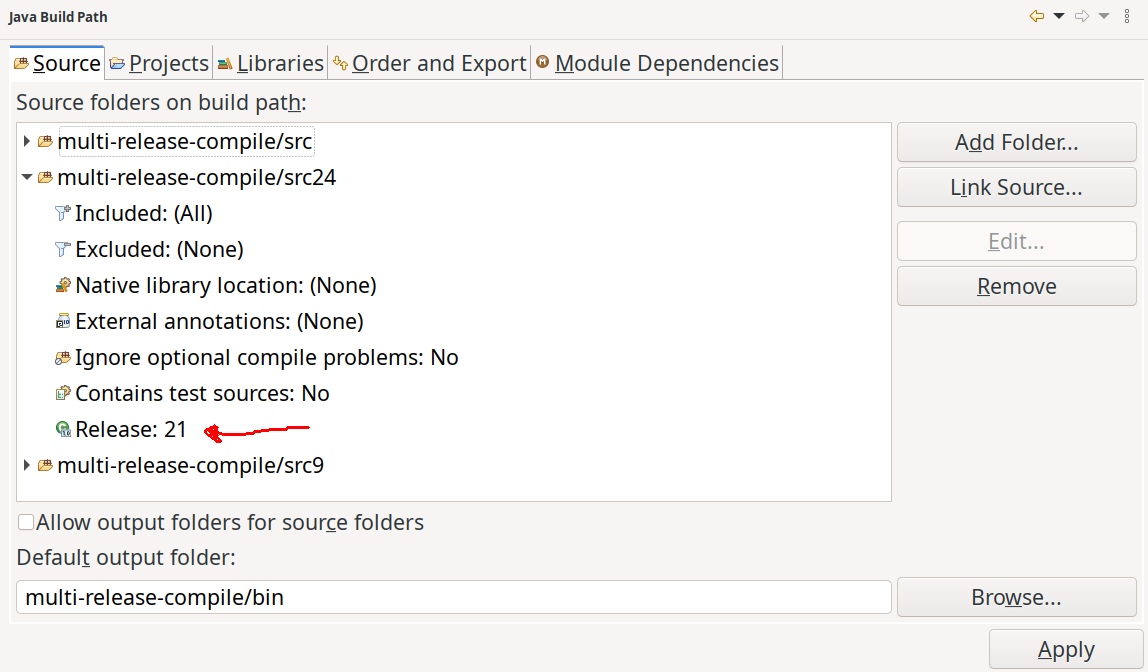Image resolution: width=1148 pixels, height=672 pixels.
Task: Click the Release attribute globe icon
Action: point(63,429)
